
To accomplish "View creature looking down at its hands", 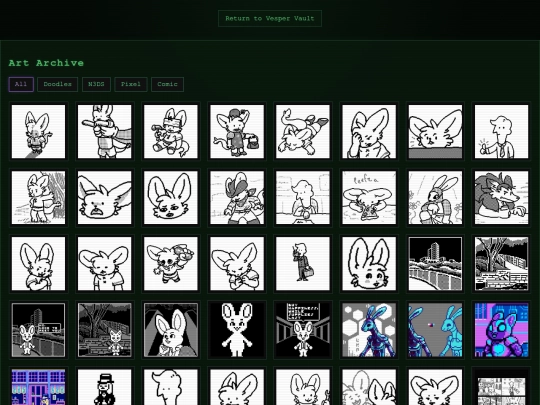I will point(237,264).
